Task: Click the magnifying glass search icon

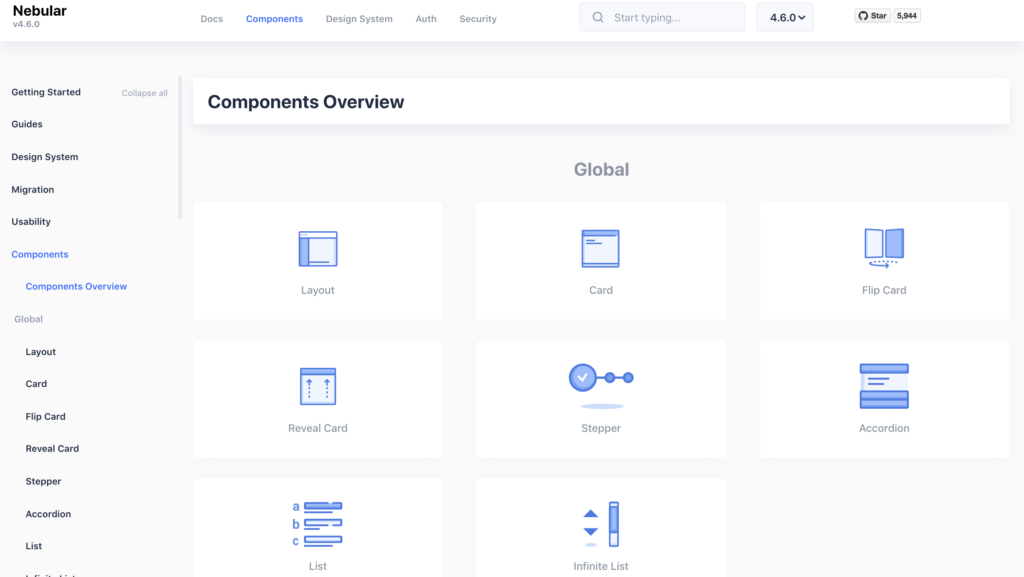Action: click(597, 16)
